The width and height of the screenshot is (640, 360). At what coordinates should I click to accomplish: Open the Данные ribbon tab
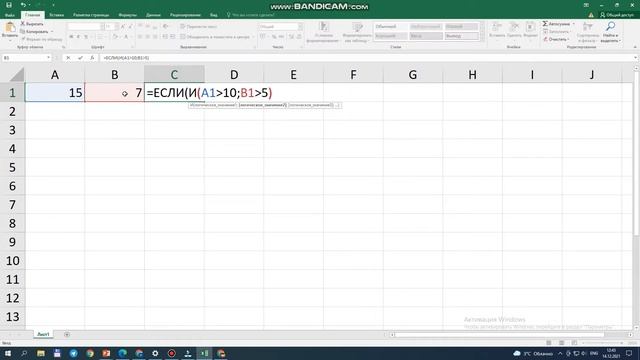[153, 15]
